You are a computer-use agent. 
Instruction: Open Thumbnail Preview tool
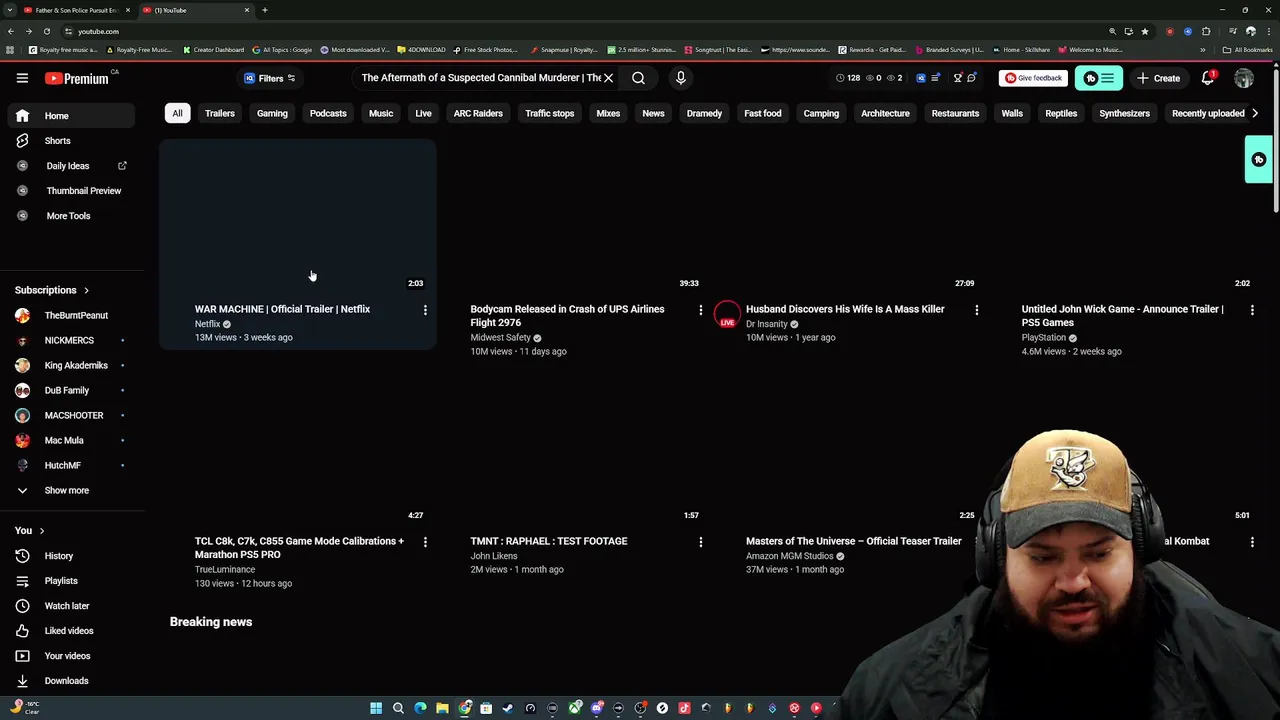click(x=72, y=191)
